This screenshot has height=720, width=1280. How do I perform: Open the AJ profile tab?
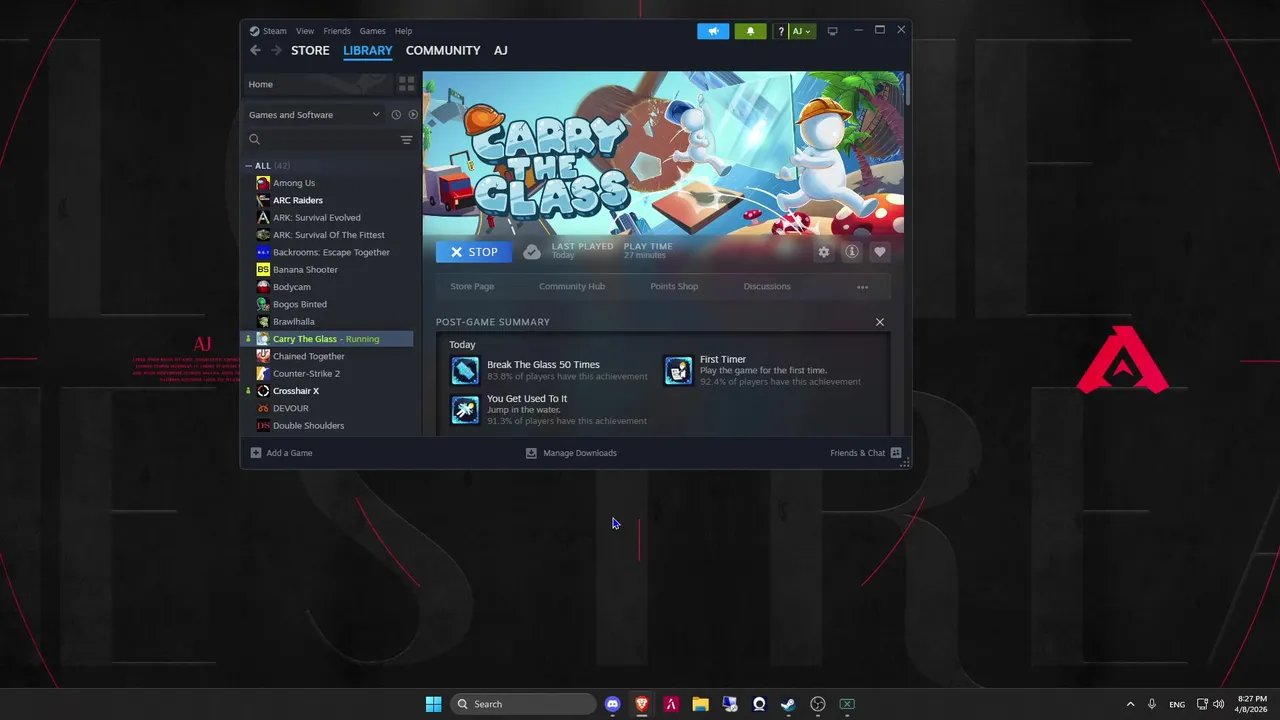click(x=501, y=50)
